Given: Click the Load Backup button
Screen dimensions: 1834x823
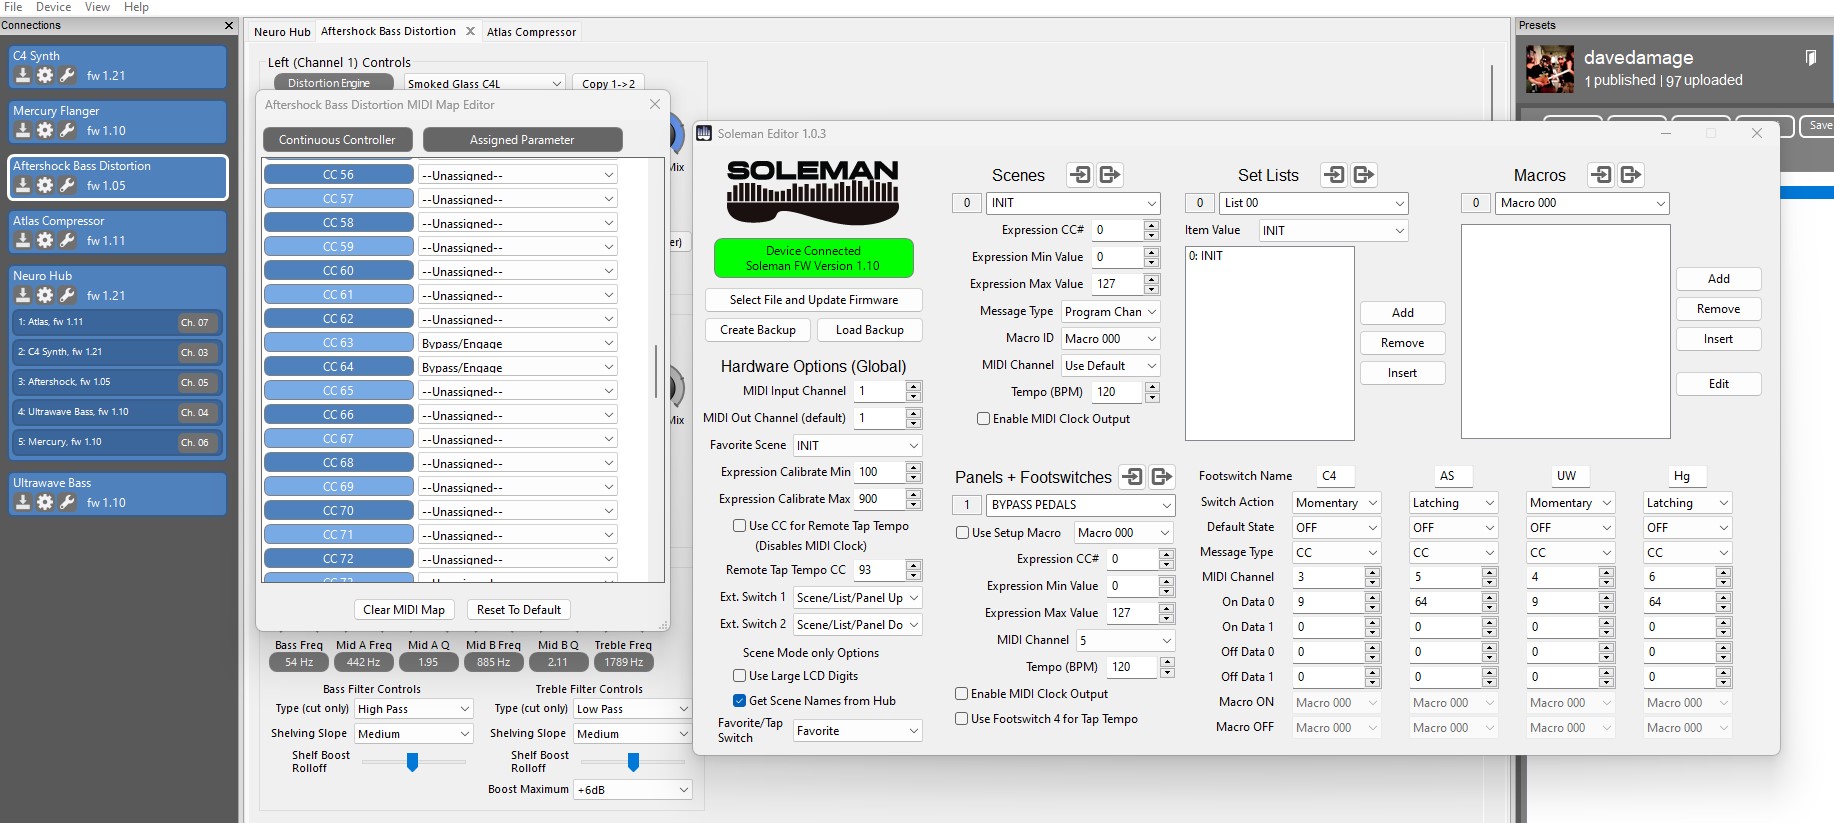Looking at the screenshot, I should (x=870, y=330).
